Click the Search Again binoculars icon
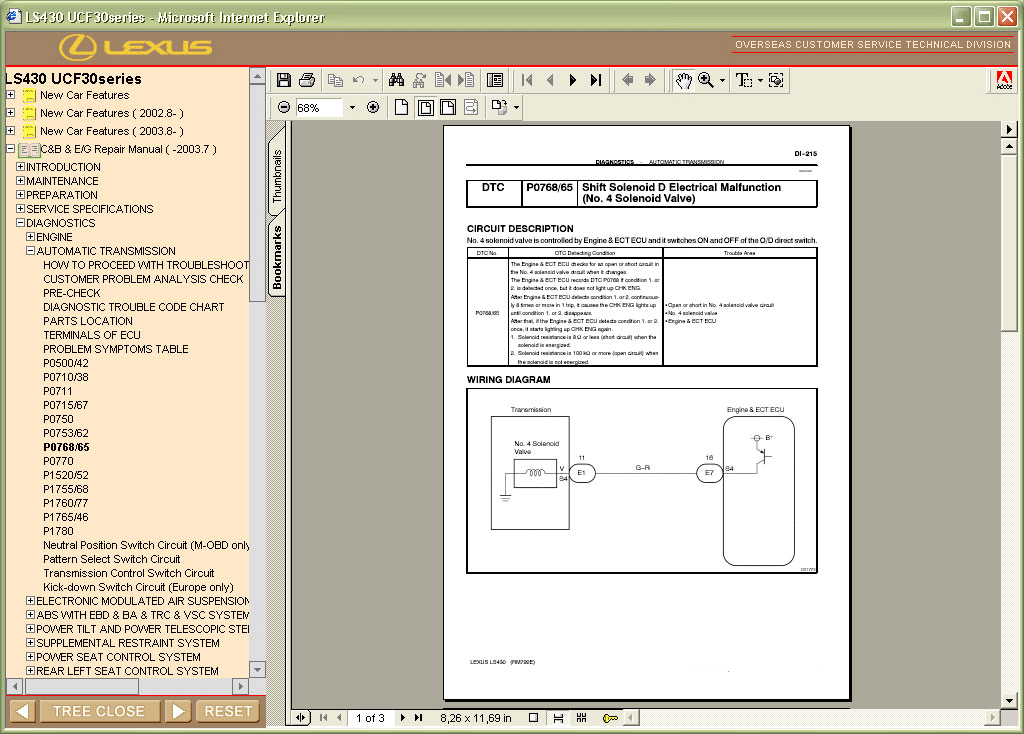 (x=419, y=80)
